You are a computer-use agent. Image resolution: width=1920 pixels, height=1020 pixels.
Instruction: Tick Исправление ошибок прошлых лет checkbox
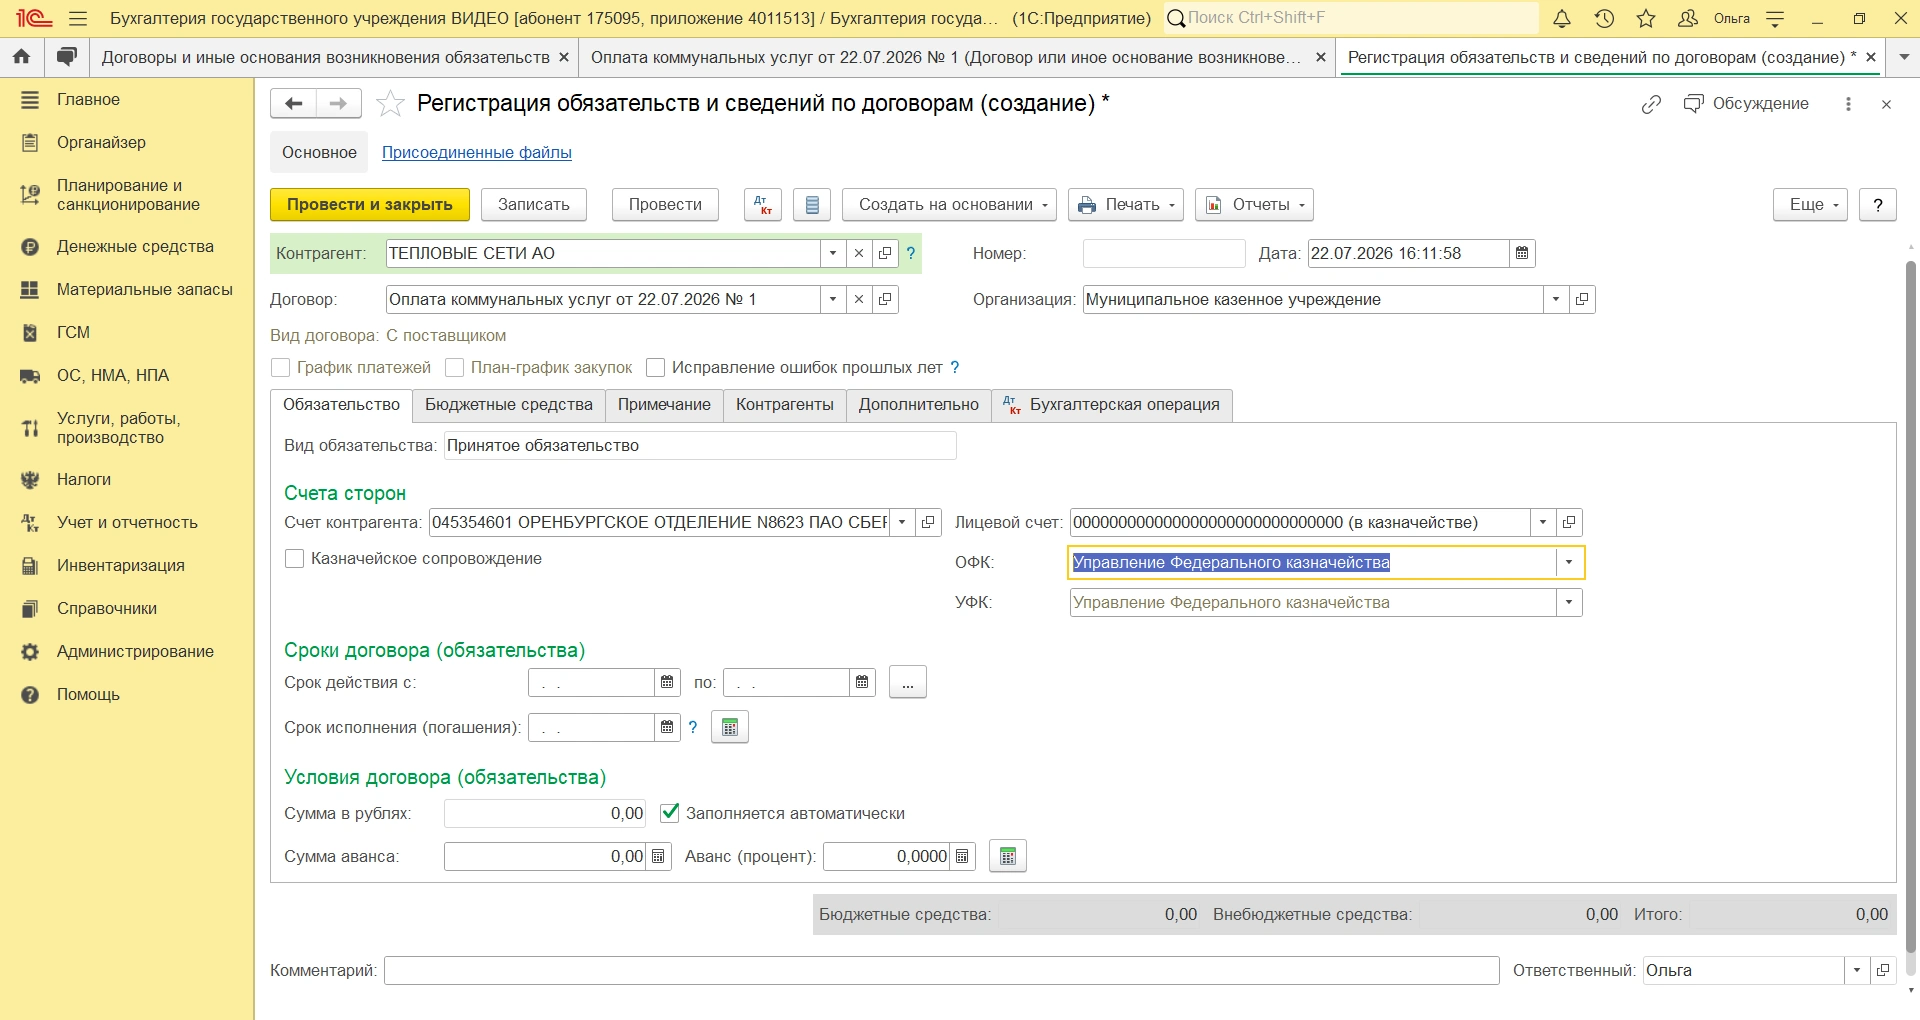pos(656,368)
